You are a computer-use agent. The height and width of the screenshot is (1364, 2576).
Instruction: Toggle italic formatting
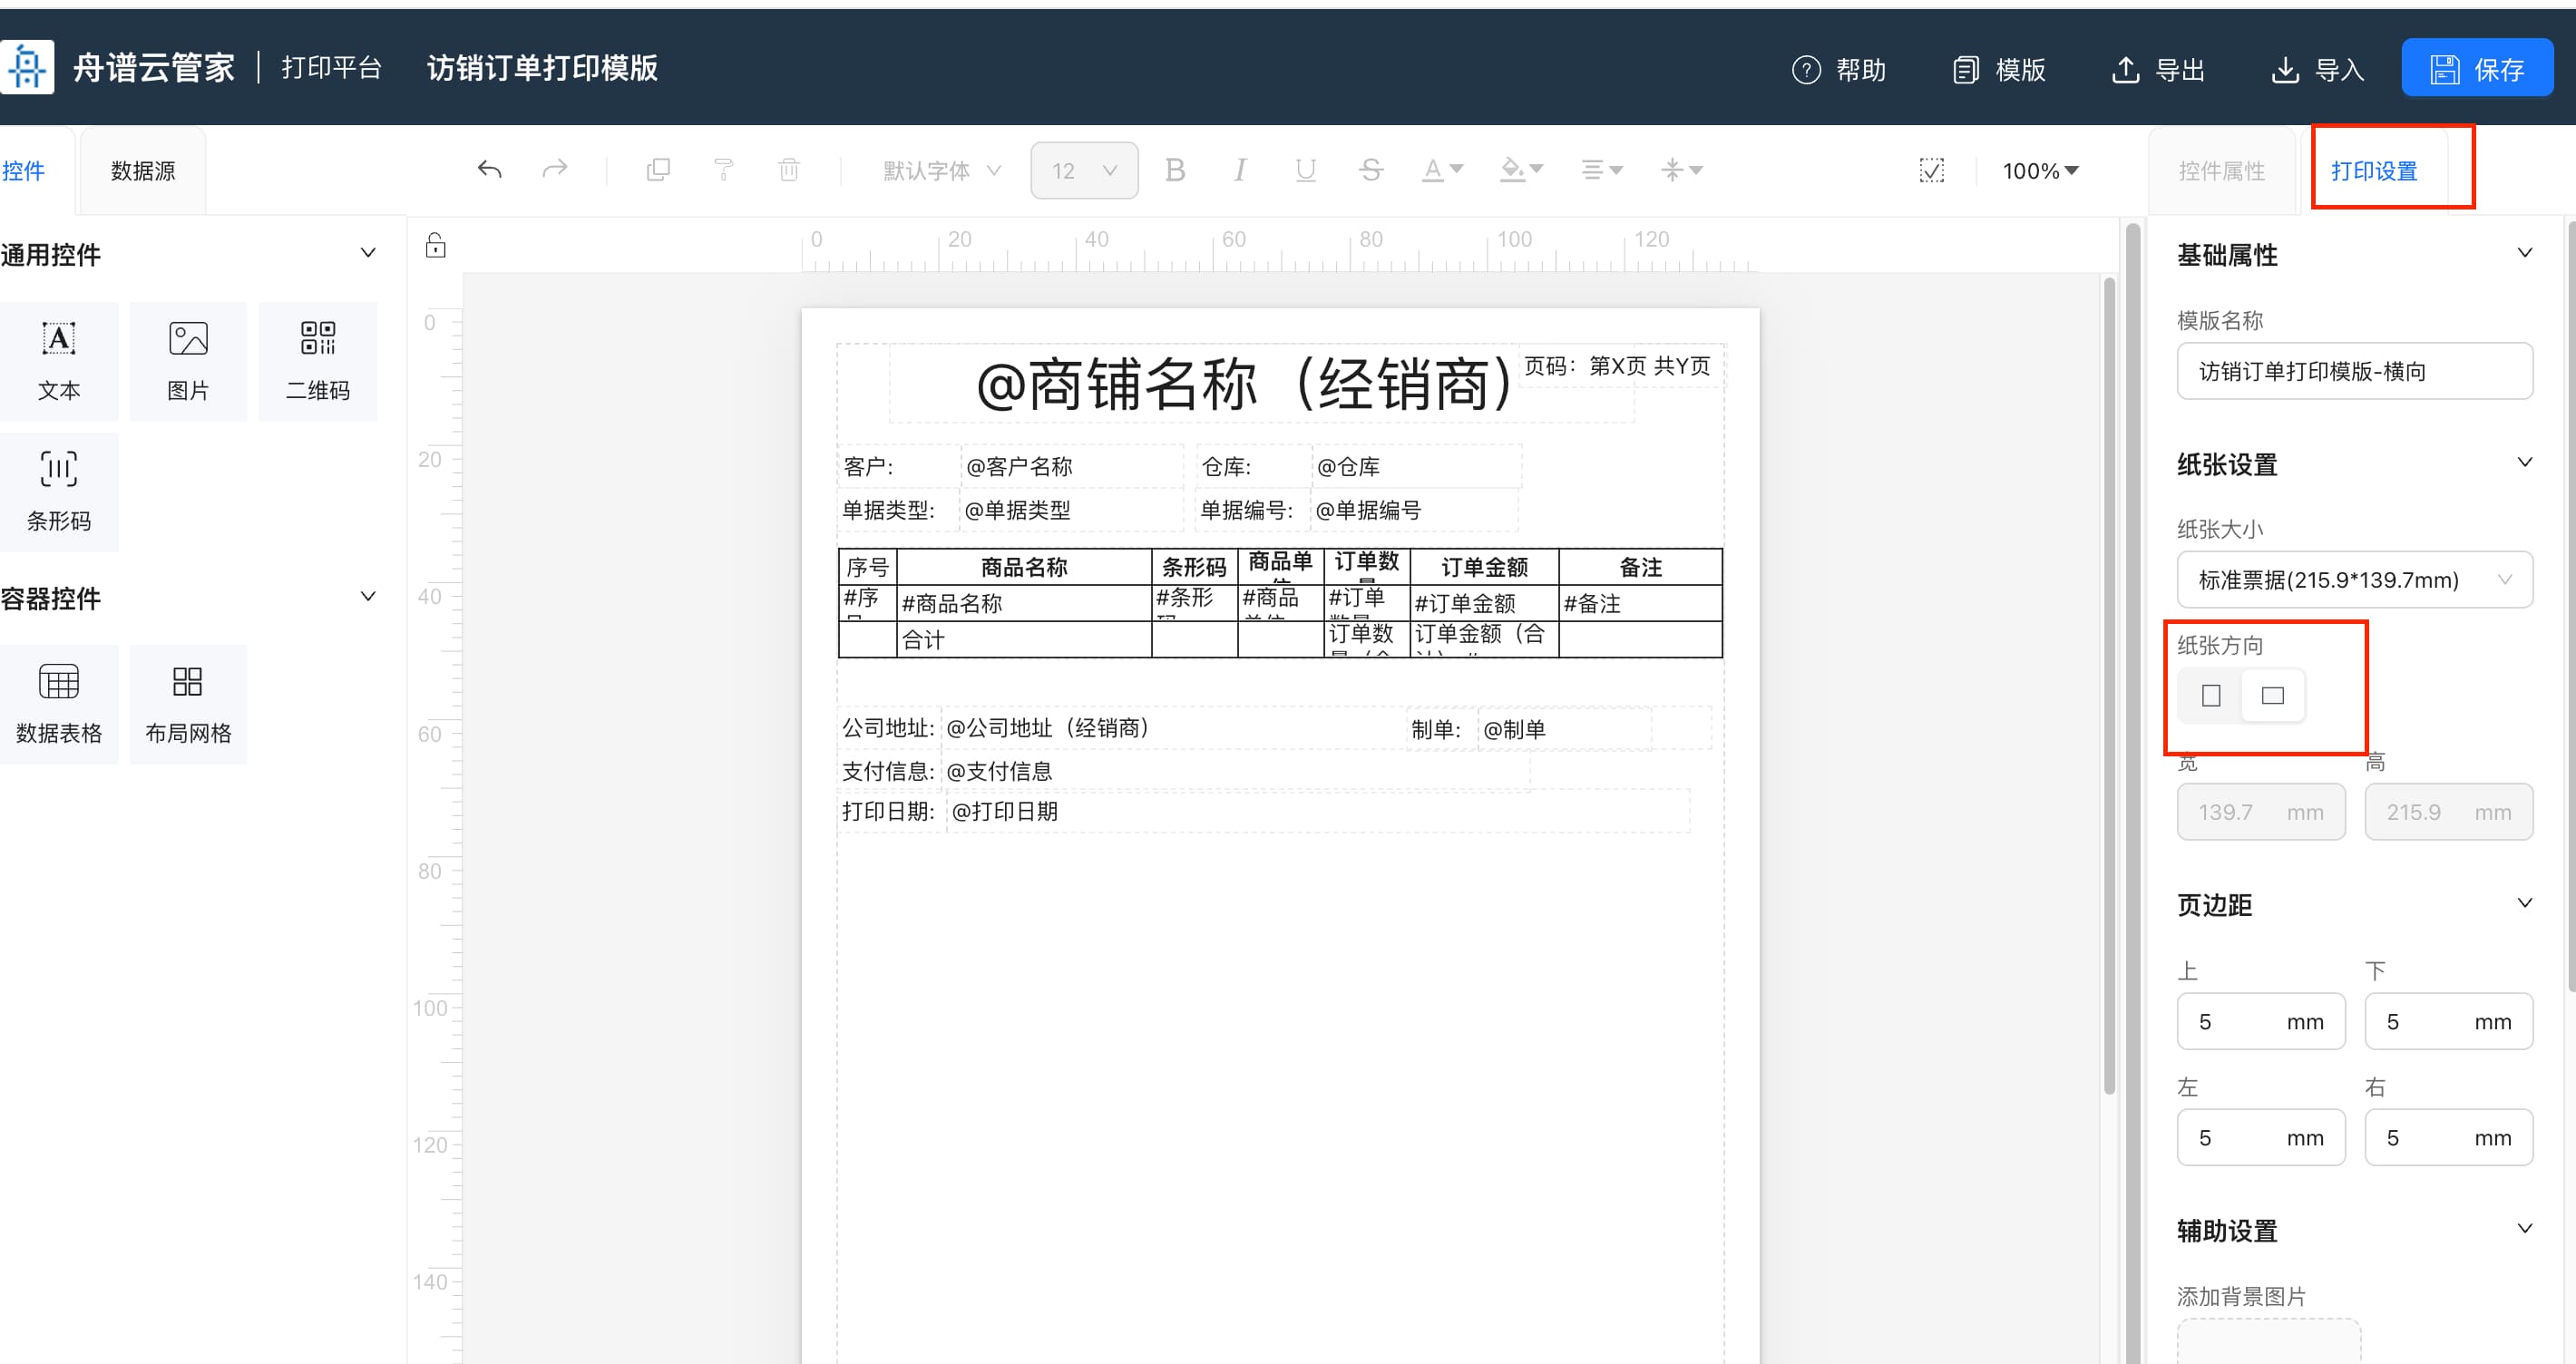(1240, 170)
